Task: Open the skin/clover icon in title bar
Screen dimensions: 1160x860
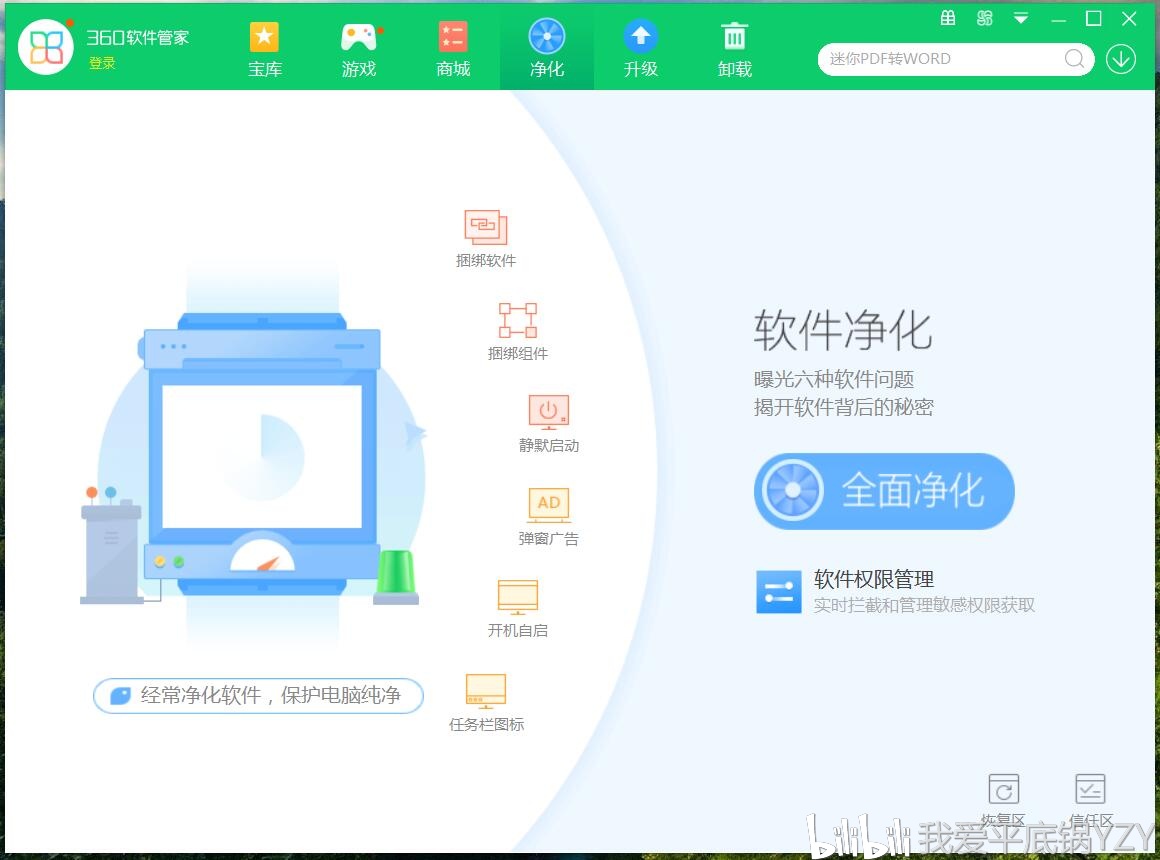Action: 984,19
